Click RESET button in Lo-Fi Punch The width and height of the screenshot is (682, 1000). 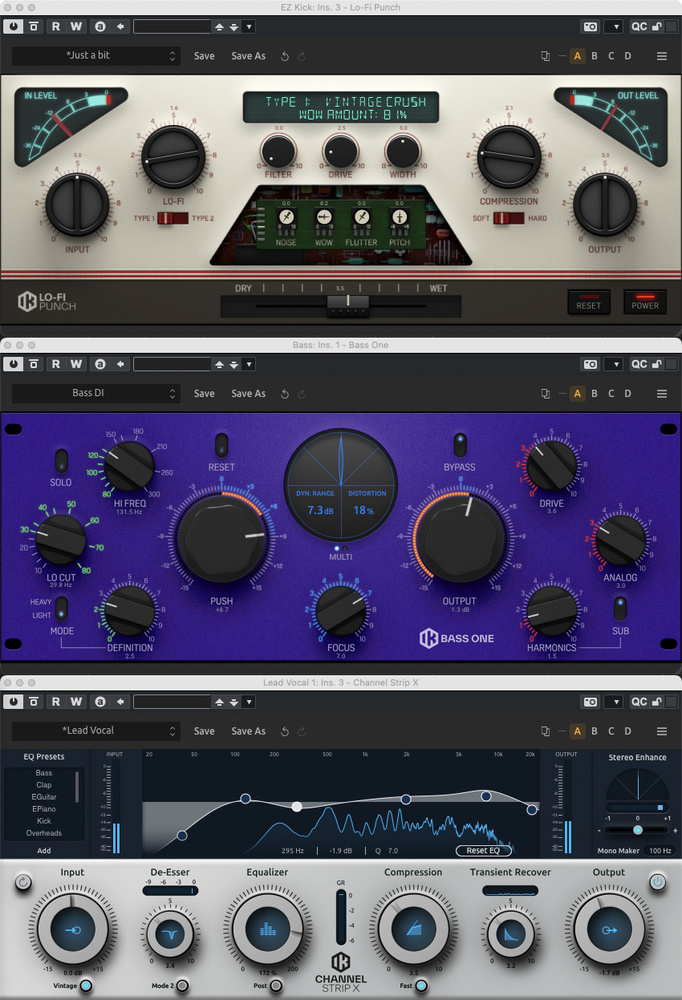[x=588, y=301]
